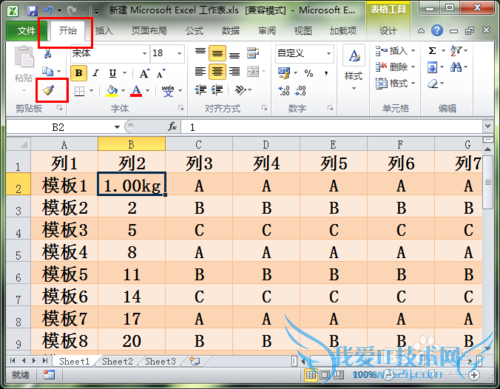Image resolution: width=500 pixels, height=389 pixels.
Task: Apply red font color A
Action: click(x=136, y=91)
